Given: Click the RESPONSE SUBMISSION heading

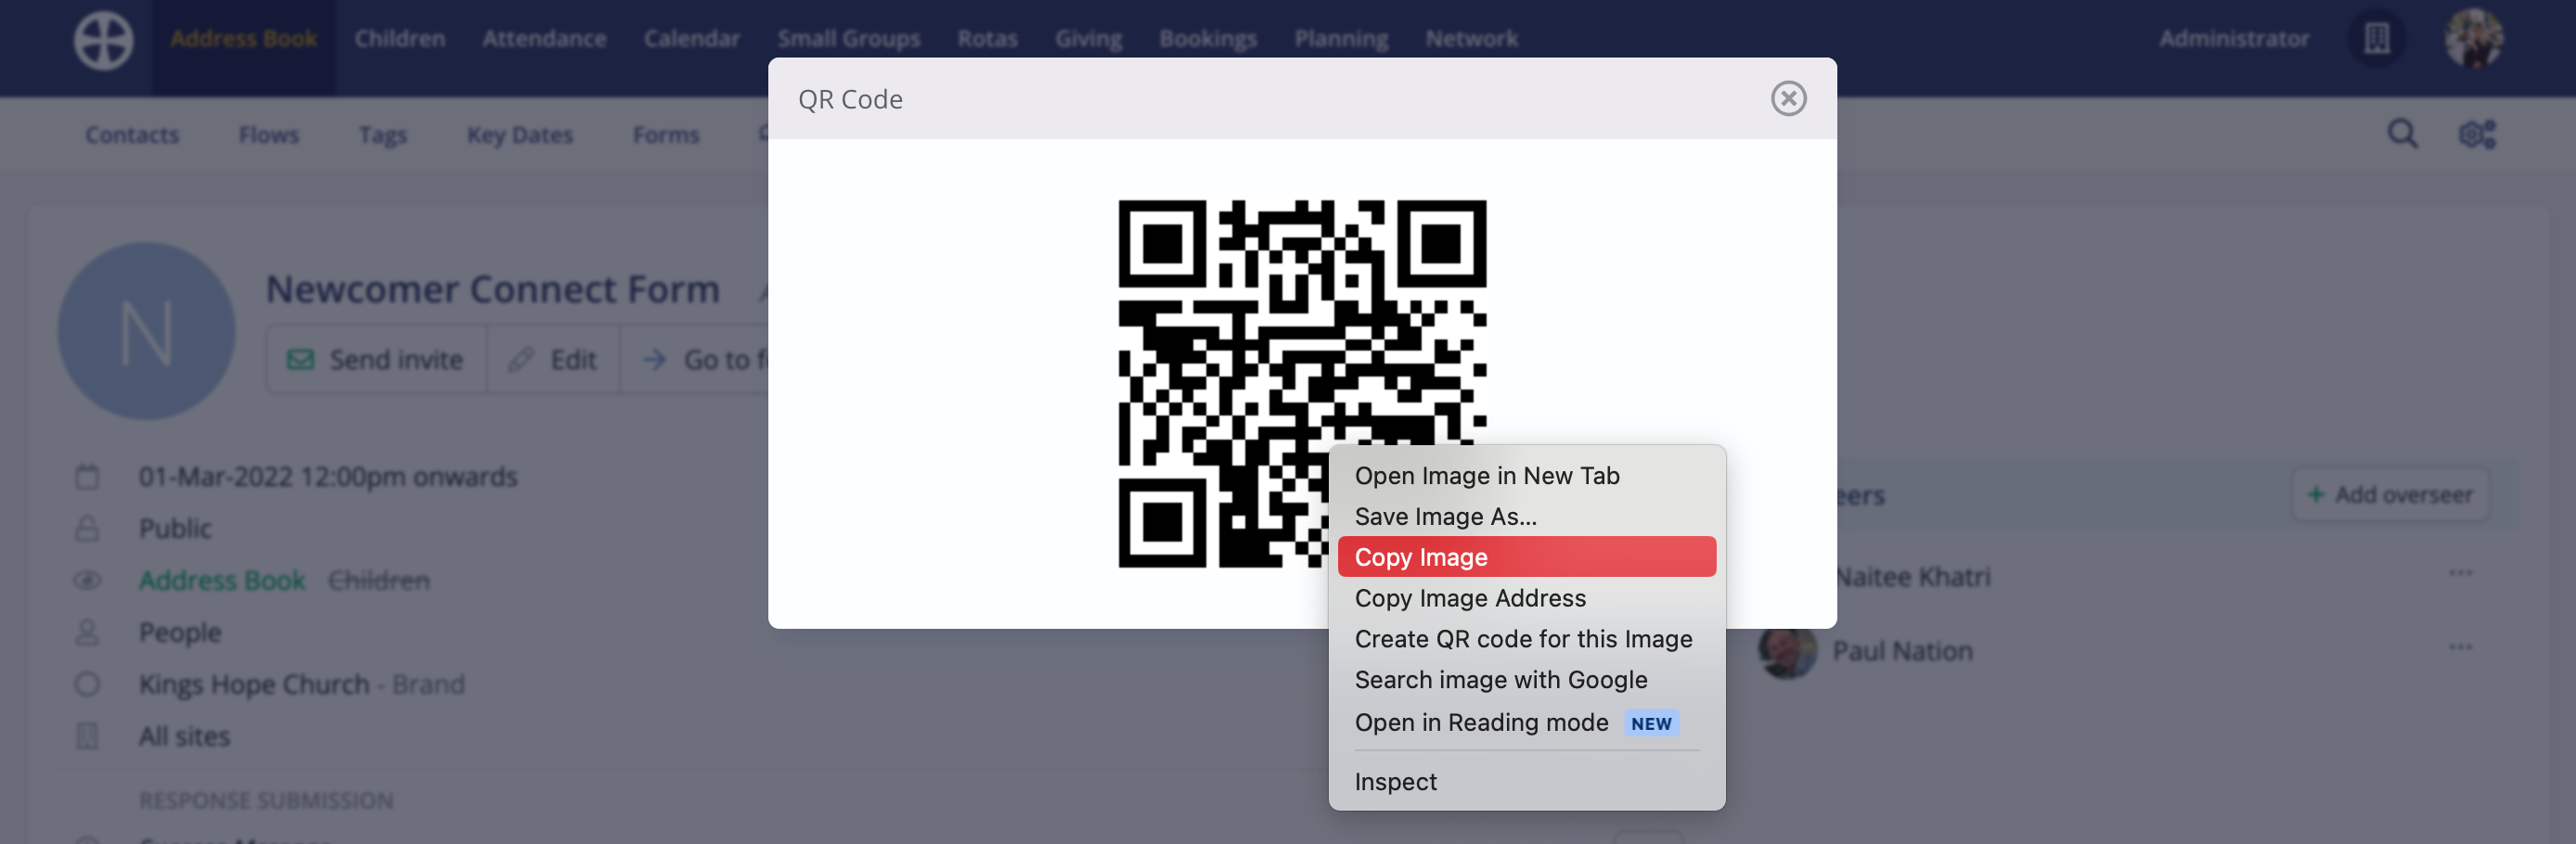Looking at the screenshot, I should pos(266,800).
